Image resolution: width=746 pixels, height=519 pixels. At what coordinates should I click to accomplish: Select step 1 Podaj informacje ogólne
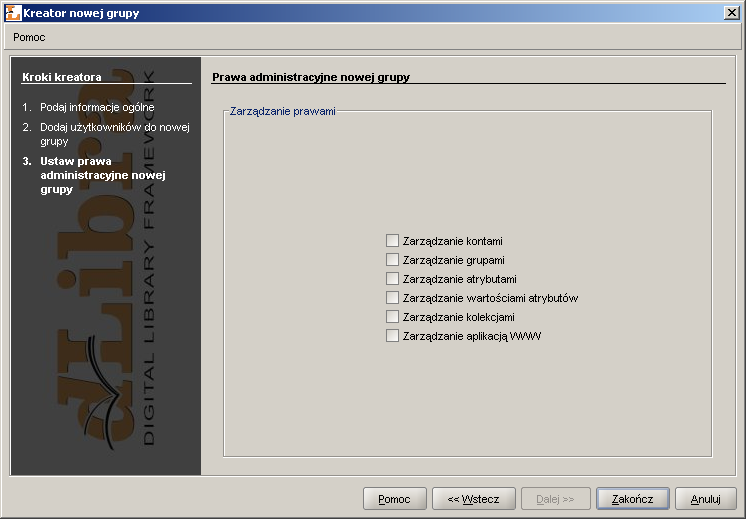[x=88, y=107]
